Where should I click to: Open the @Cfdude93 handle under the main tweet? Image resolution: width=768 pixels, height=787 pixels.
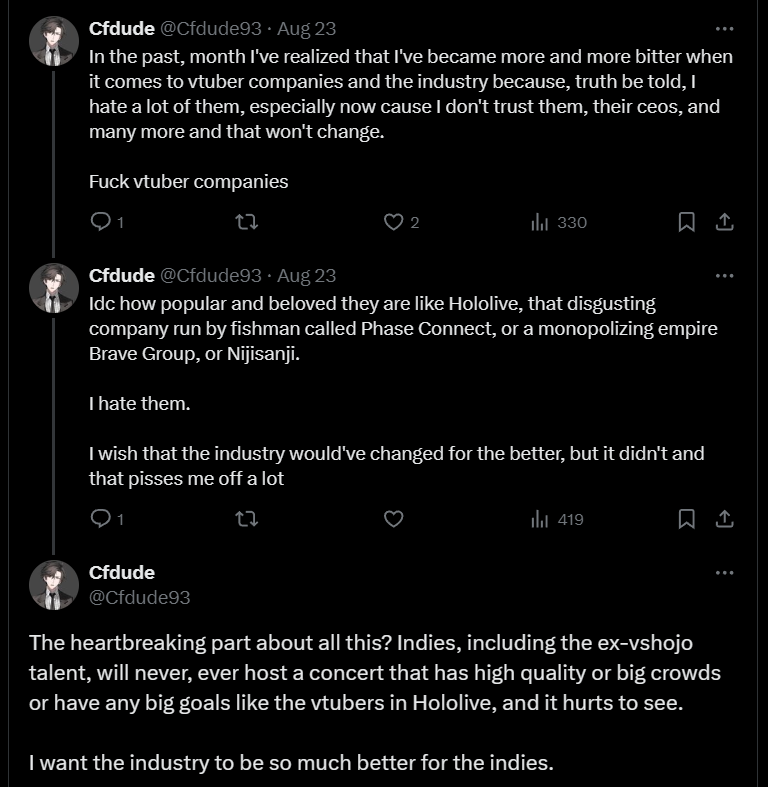(140, 597)
